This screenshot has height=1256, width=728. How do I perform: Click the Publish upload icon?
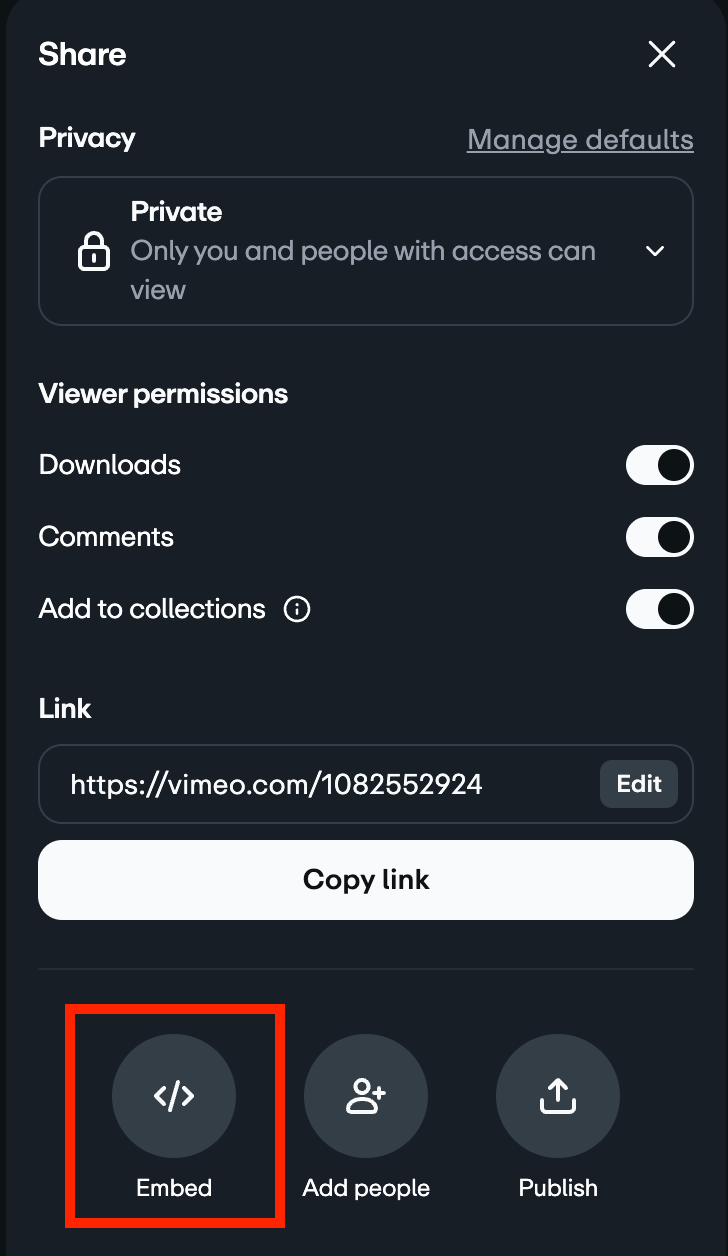point(558,1096)
